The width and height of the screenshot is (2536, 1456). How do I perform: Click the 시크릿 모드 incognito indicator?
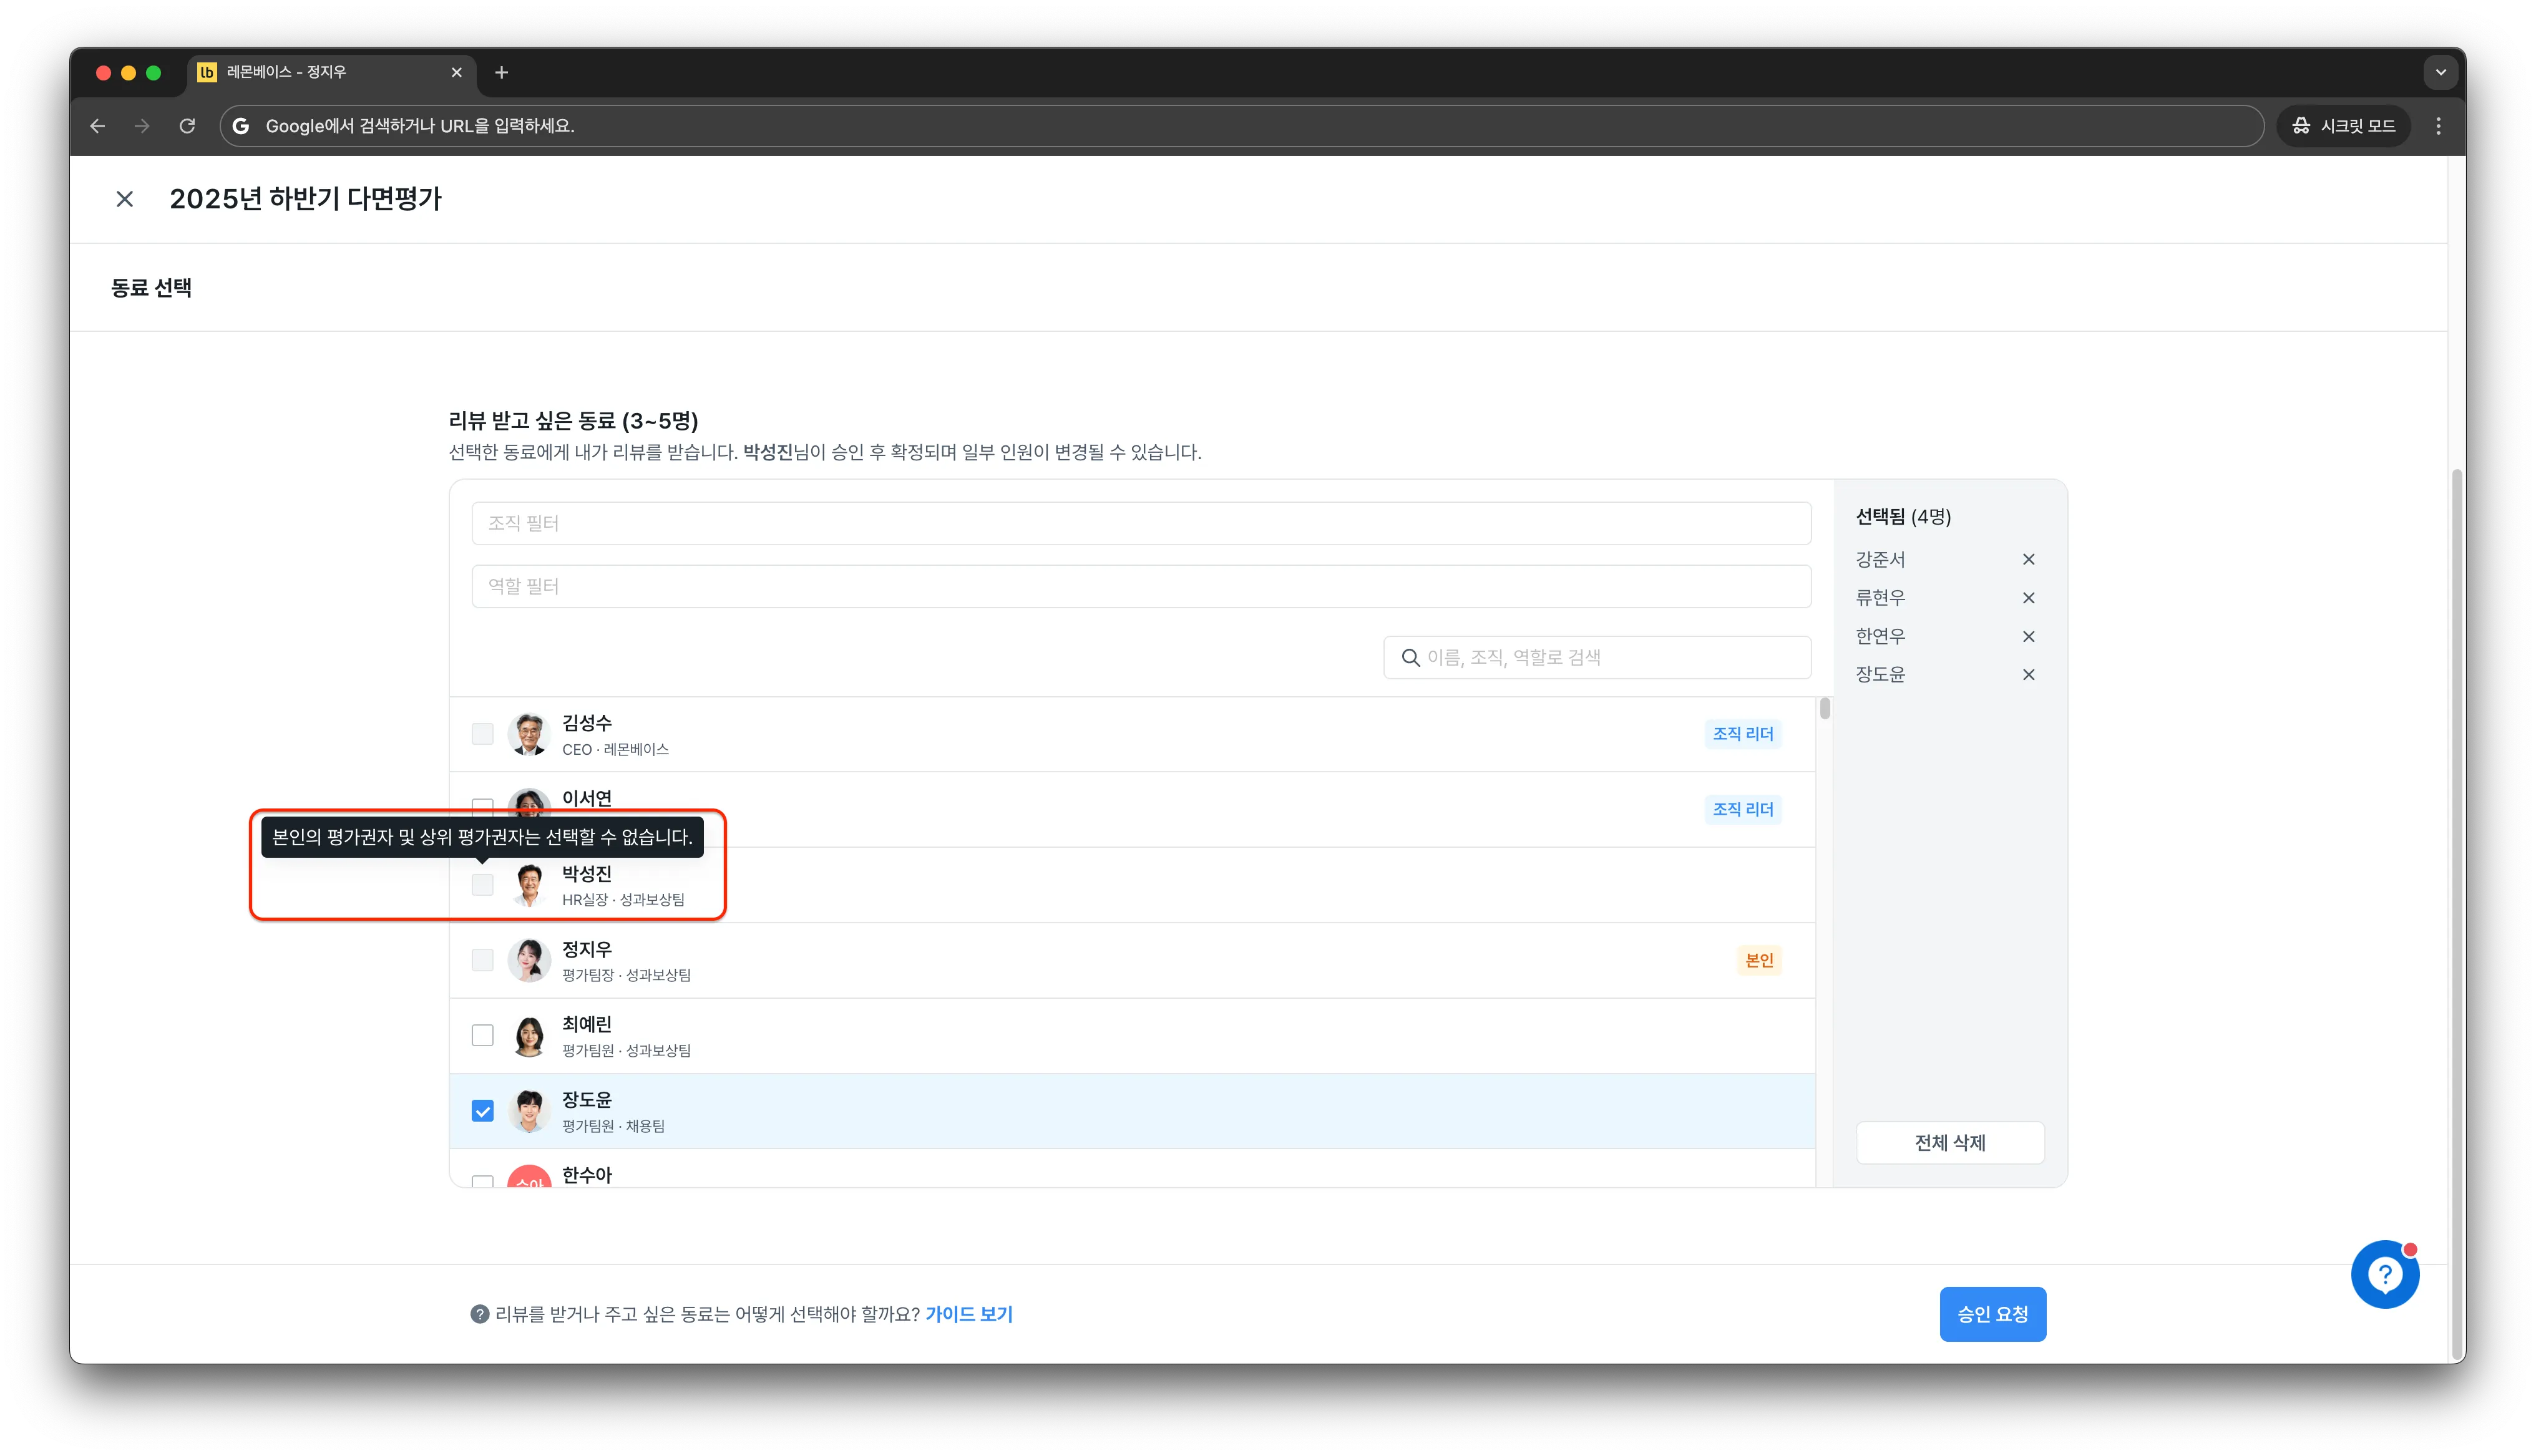coord(2343,126)
